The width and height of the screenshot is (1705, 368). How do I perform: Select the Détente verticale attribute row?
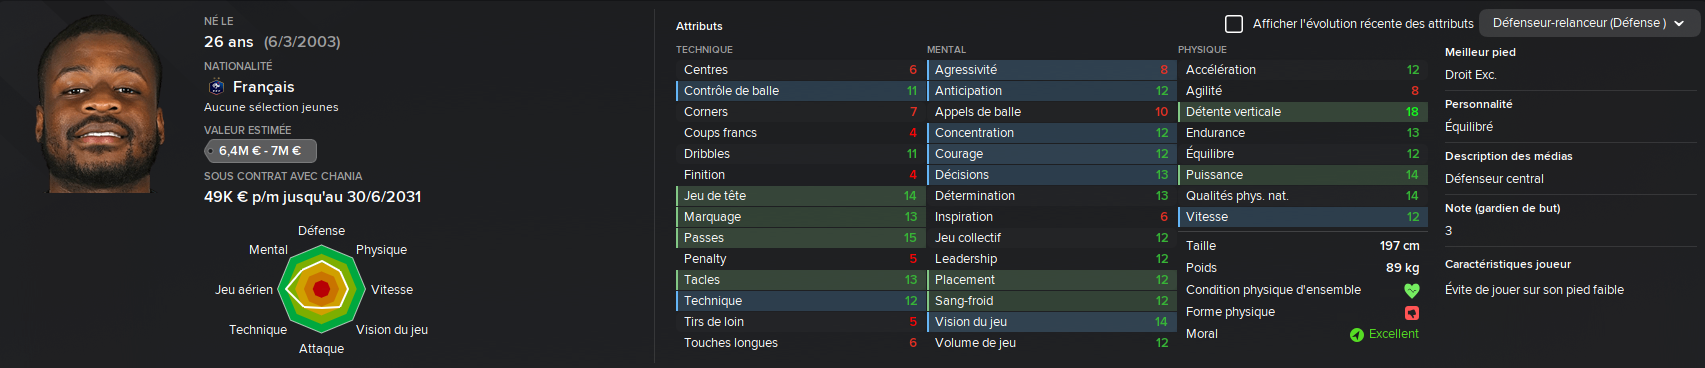(1301, 112)
